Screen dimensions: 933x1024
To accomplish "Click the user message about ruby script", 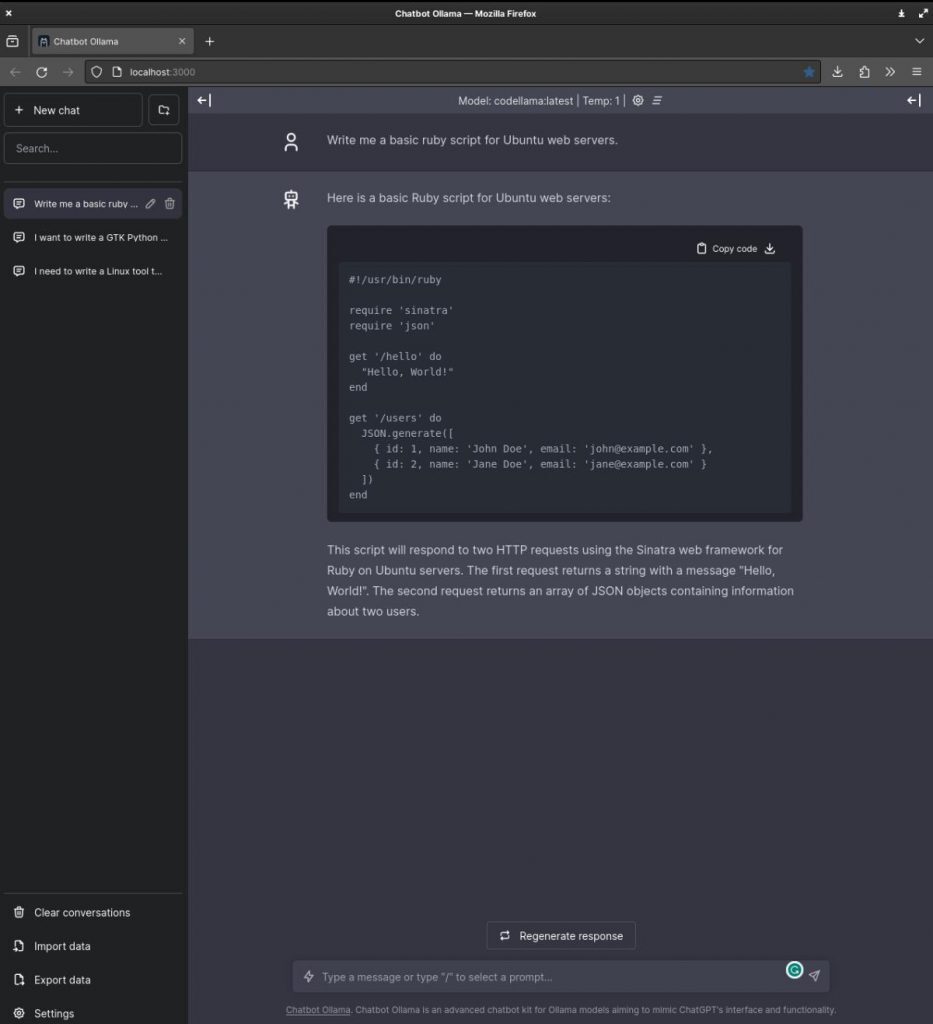I will [472, 140].
